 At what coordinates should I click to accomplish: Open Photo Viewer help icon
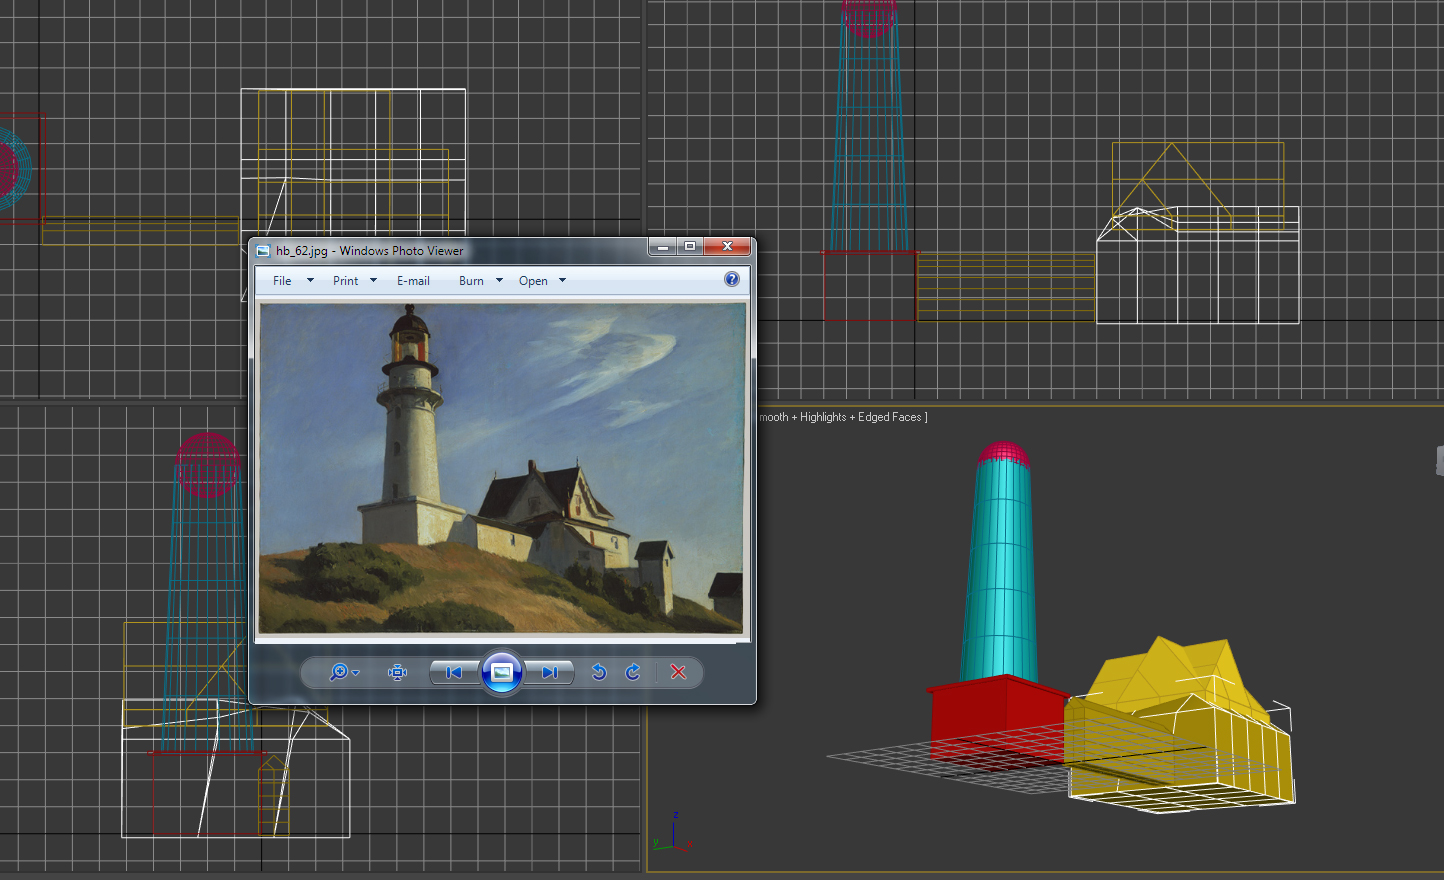(x=732, y=280)
